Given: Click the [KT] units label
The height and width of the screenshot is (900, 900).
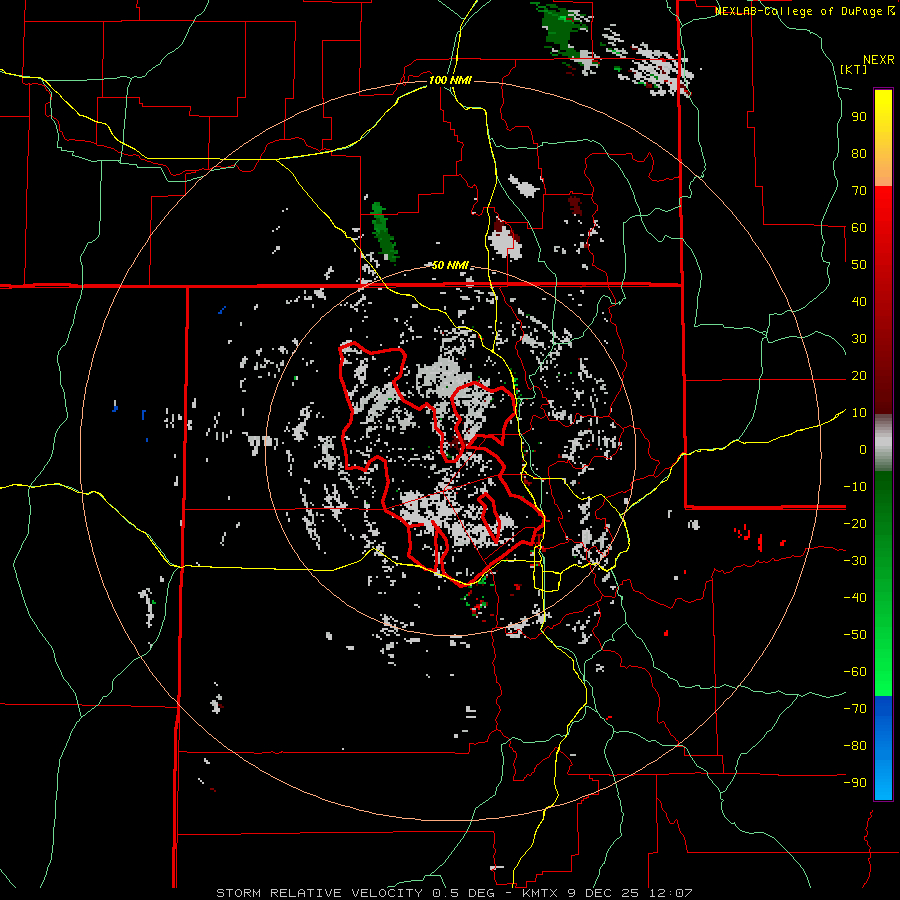Looking at the screenshot, I should click(x=854, y=69).
